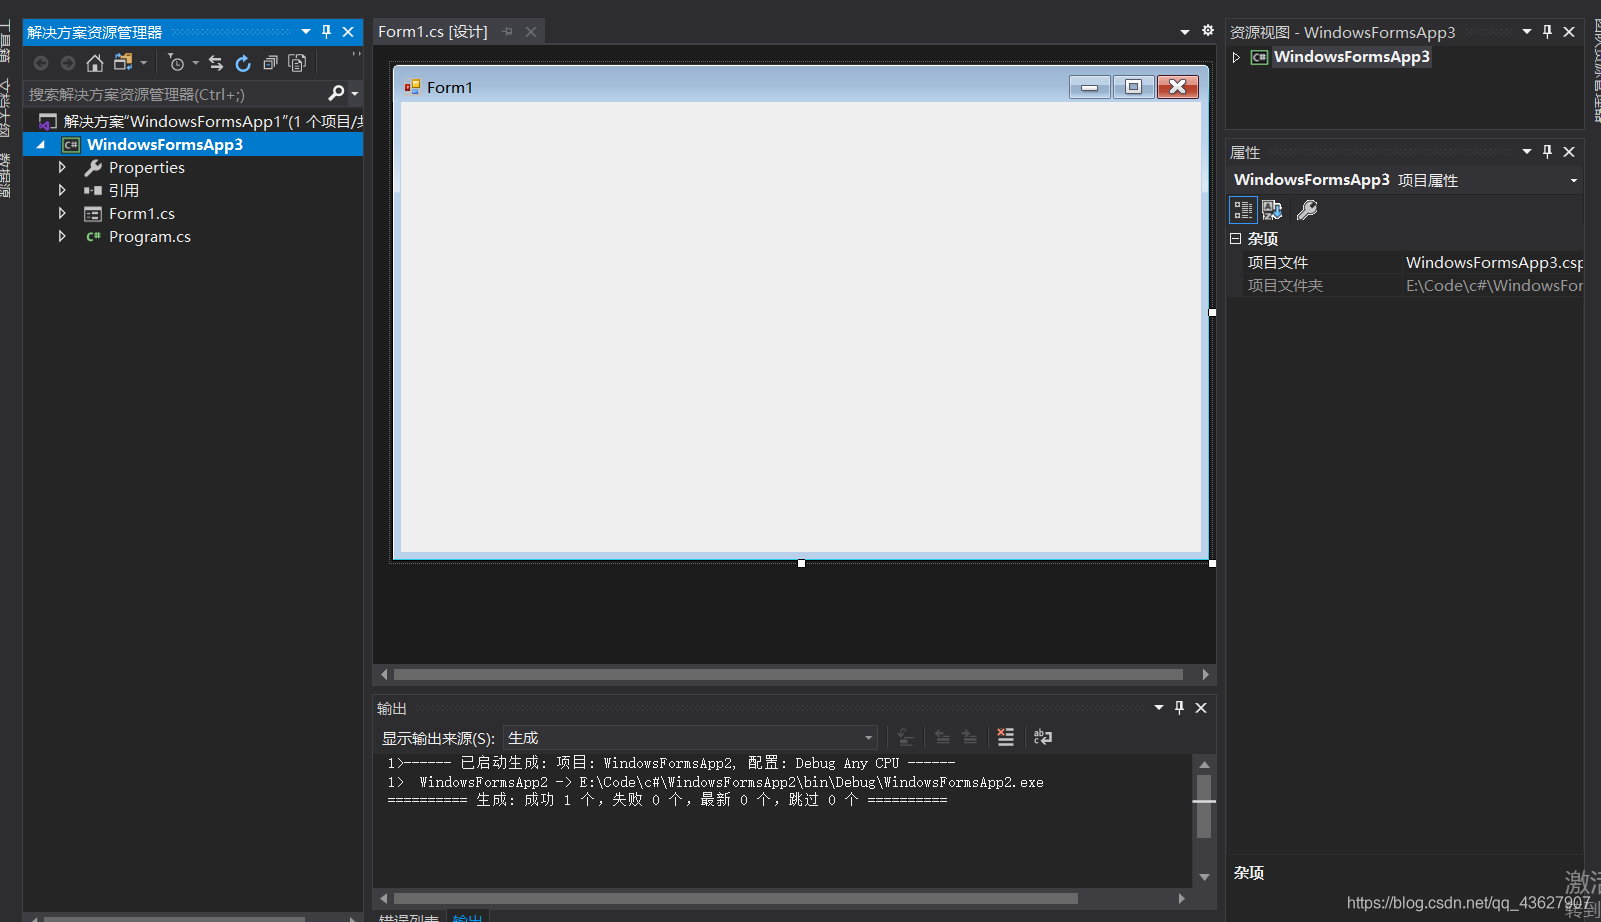Viewport: 1601px width, 922px height.
Task: Click the go to previous message icon
Action: 942,737
